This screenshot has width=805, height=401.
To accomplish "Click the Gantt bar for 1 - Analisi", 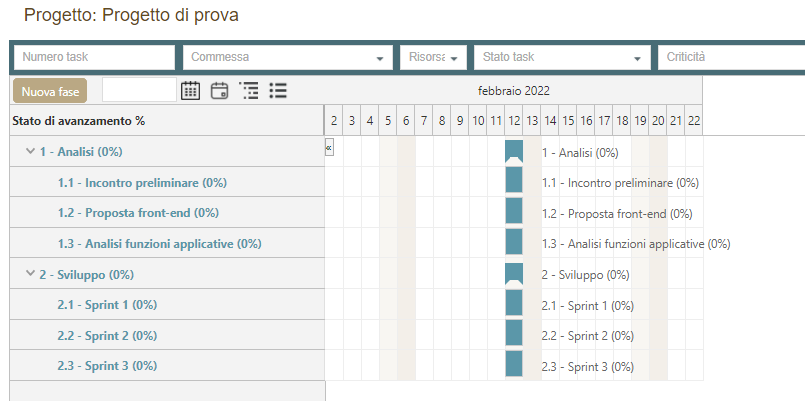I will 514,151.
